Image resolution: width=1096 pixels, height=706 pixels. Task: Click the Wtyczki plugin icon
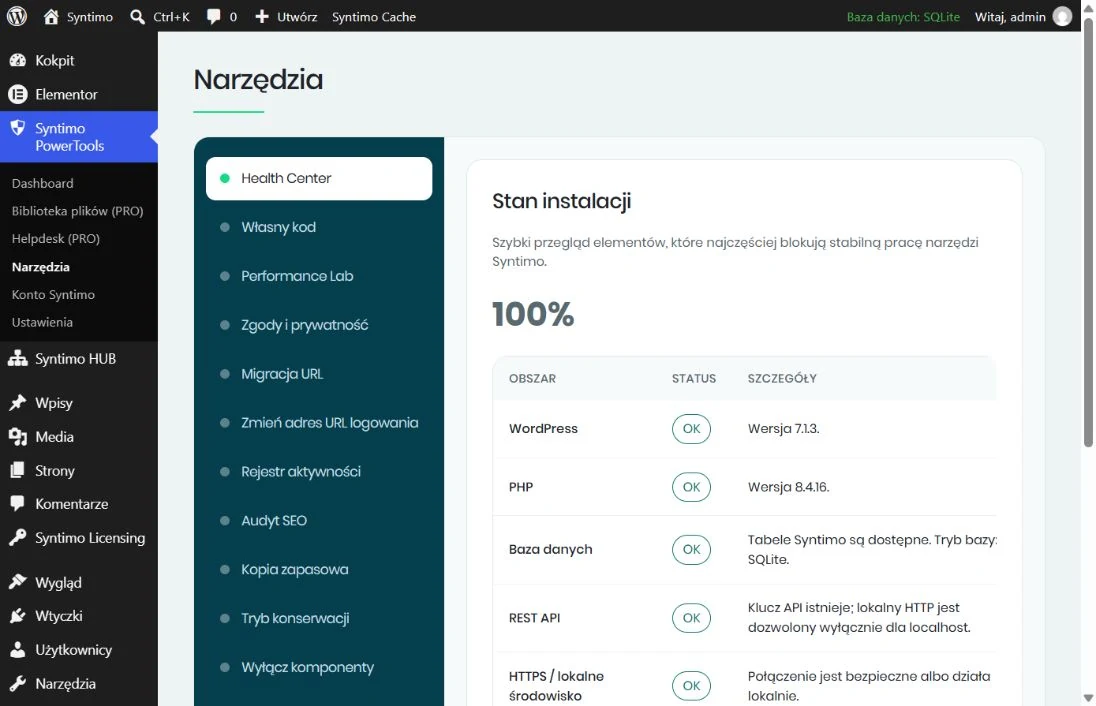pyautogui.click(x=17, y=616)
